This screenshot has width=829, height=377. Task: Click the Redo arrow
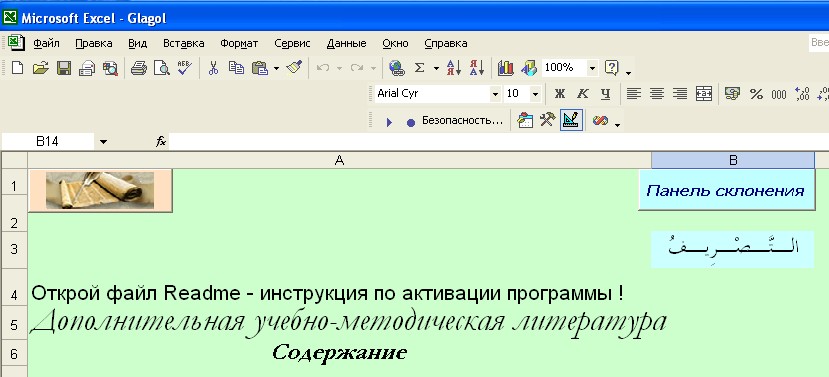[357, 68]
